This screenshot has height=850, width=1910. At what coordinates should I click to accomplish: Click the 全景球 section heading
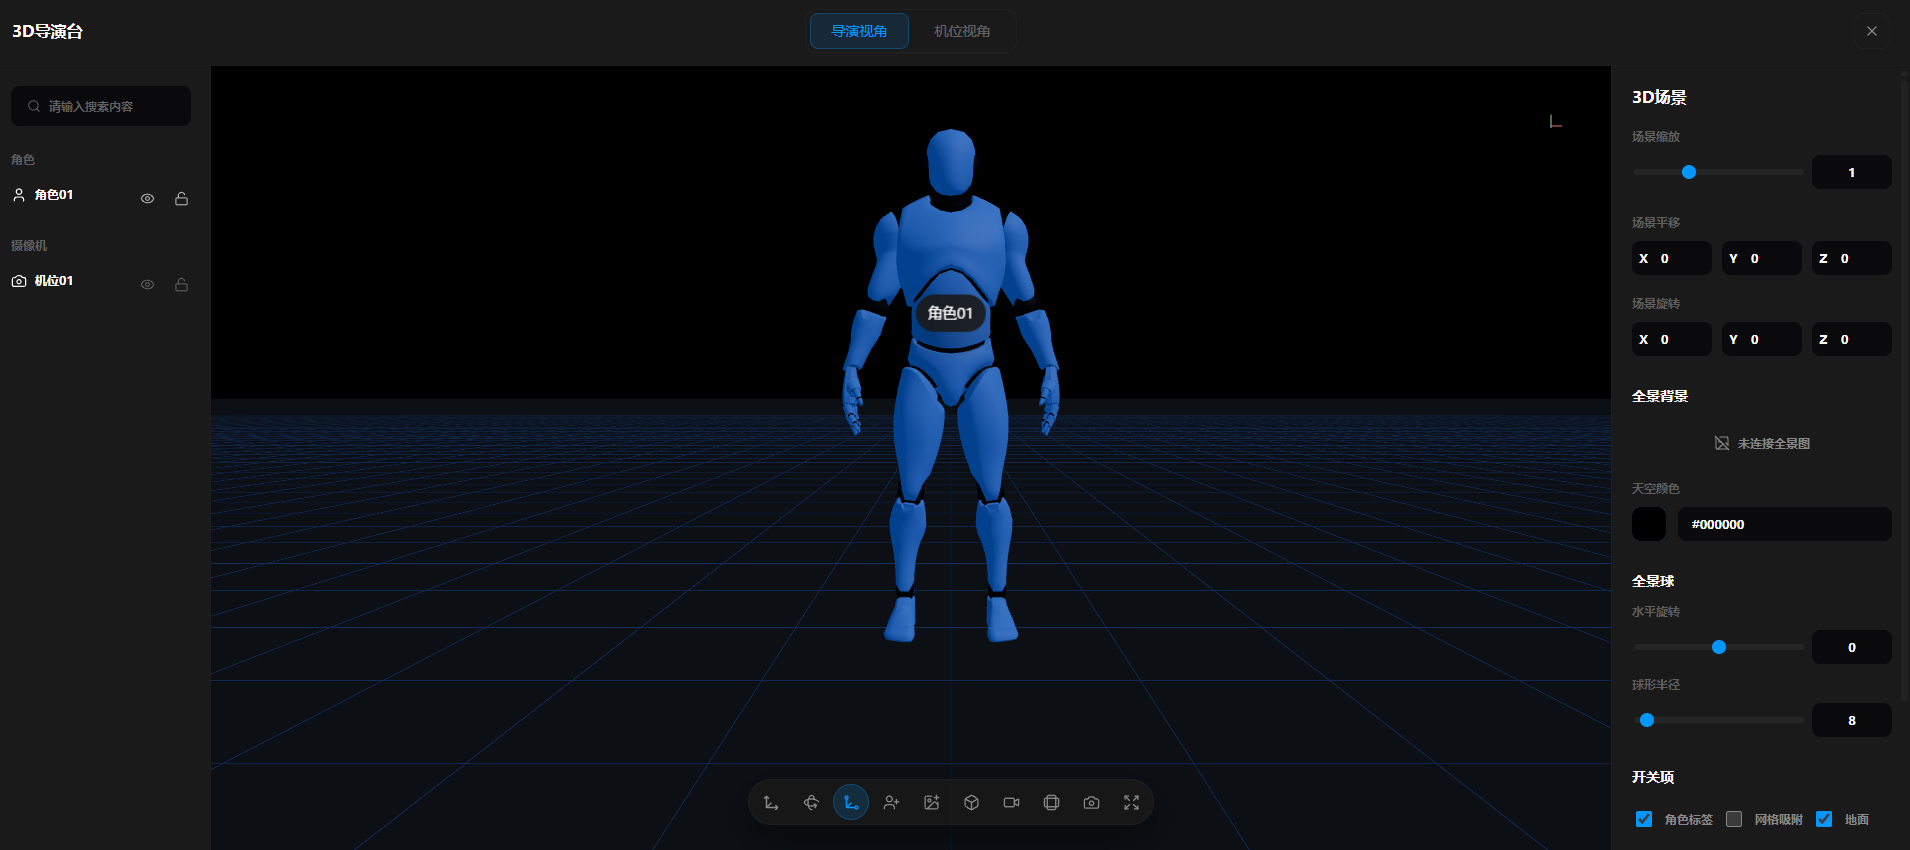tap(1653, 581)
